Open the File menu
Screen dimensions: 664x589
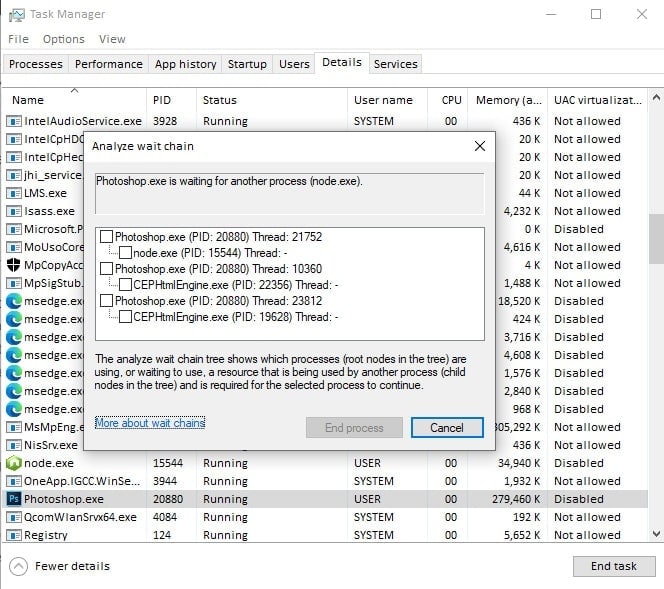19,39
